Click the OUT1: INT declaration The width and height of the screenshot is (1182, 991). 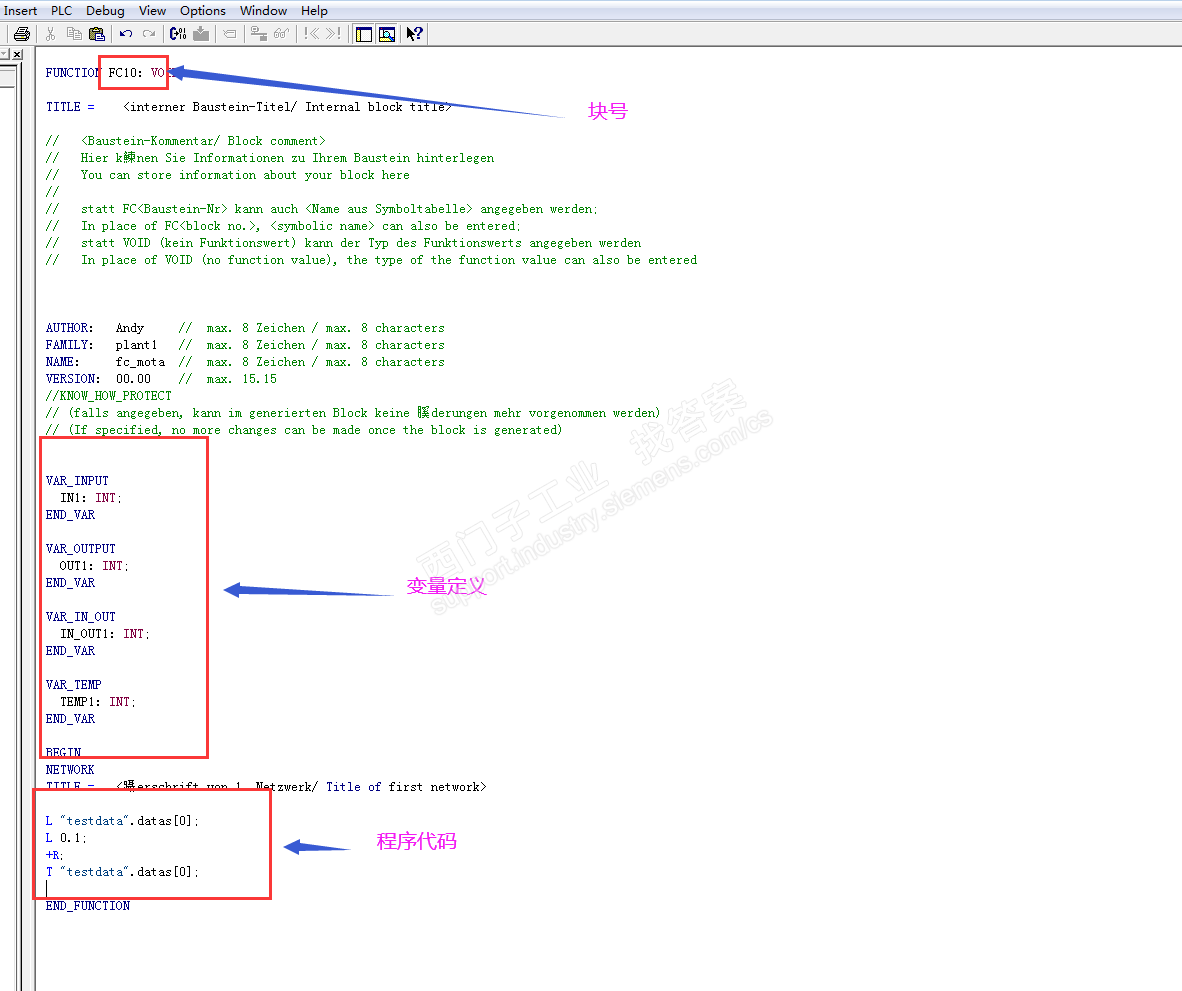(x=94, y=566)
